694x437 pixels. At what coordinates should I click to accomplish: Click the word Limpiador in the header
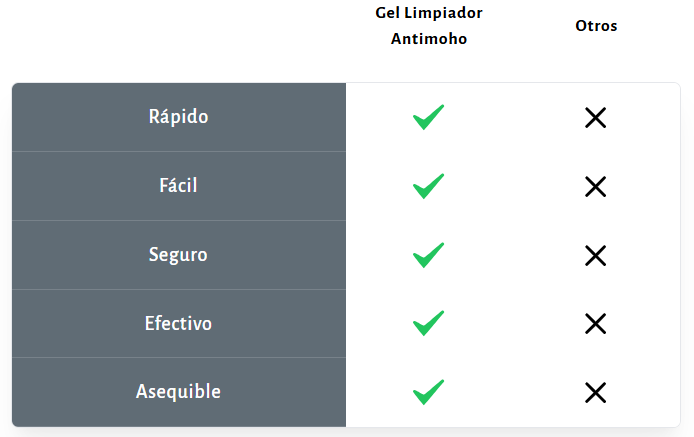click(443, 15)
